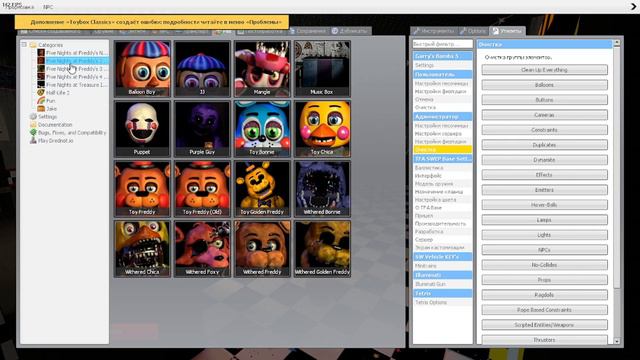Image resolution: width=640 pixels, height=360 pixels.
Task: Click the Constraints cleanup button
Action: [544, 130]
